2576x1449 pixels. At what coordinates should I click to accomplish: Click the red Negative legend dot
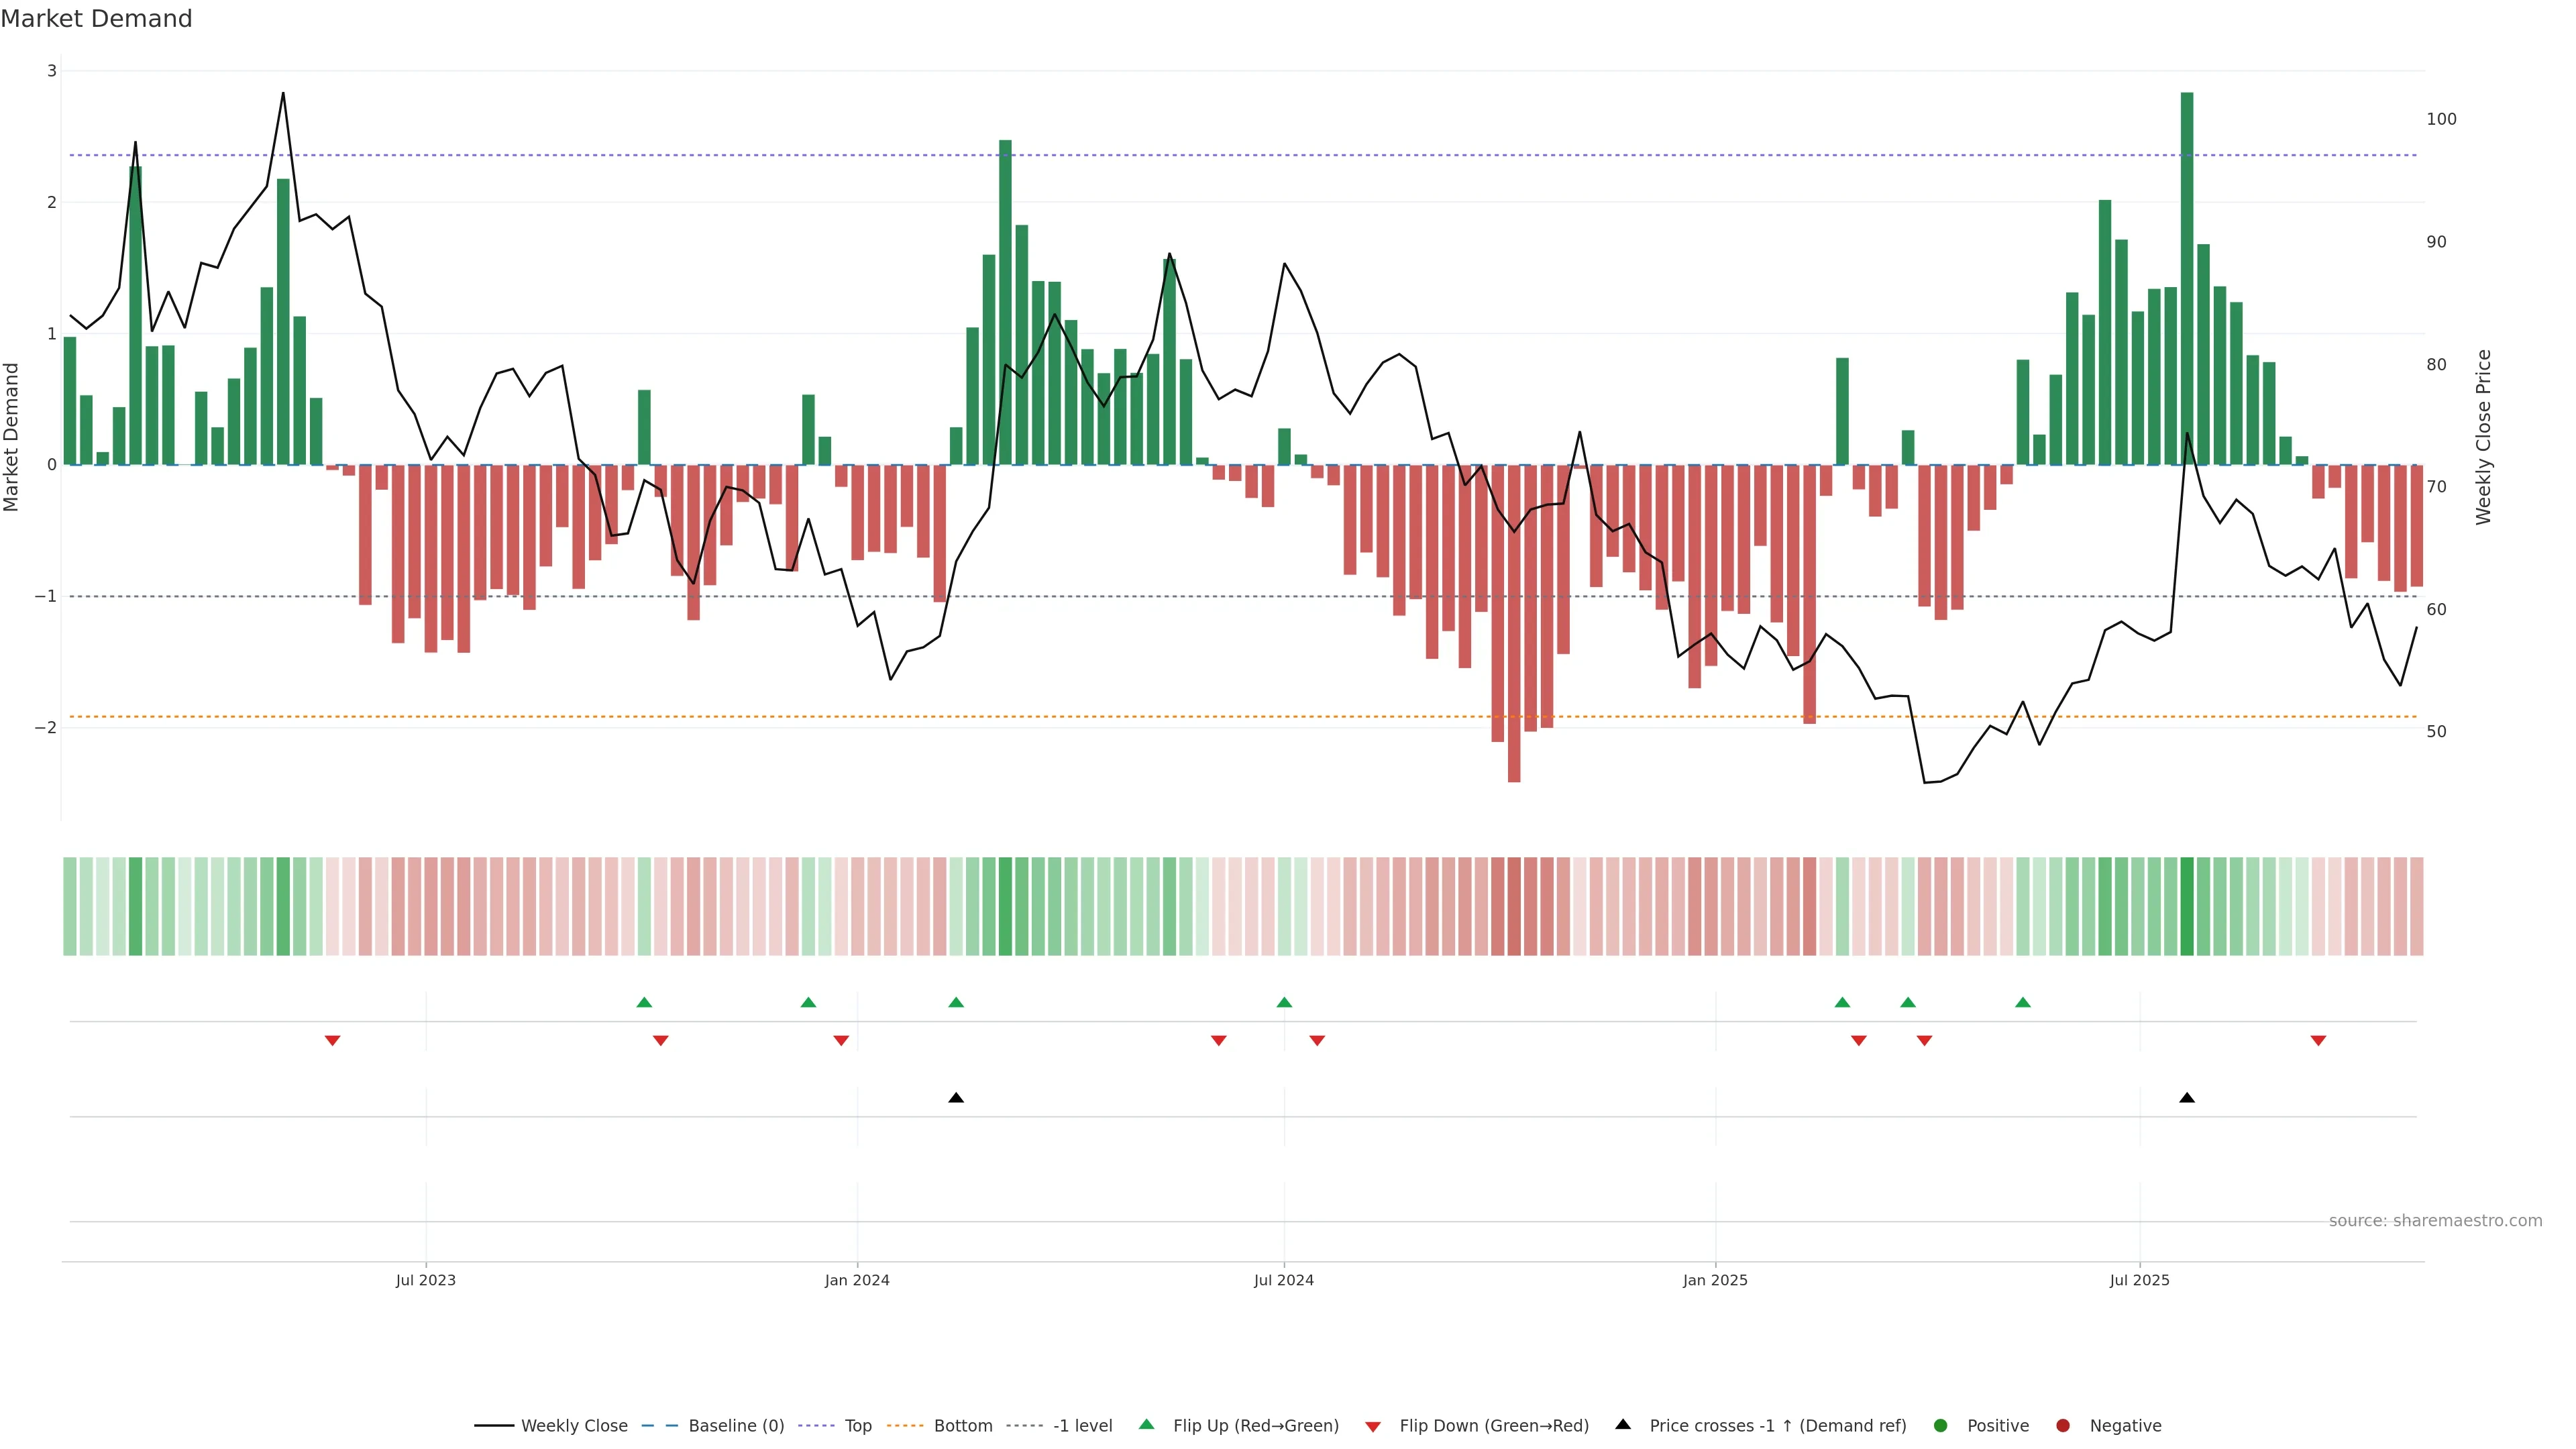pyautogui.click(x=2062, y=1425)
